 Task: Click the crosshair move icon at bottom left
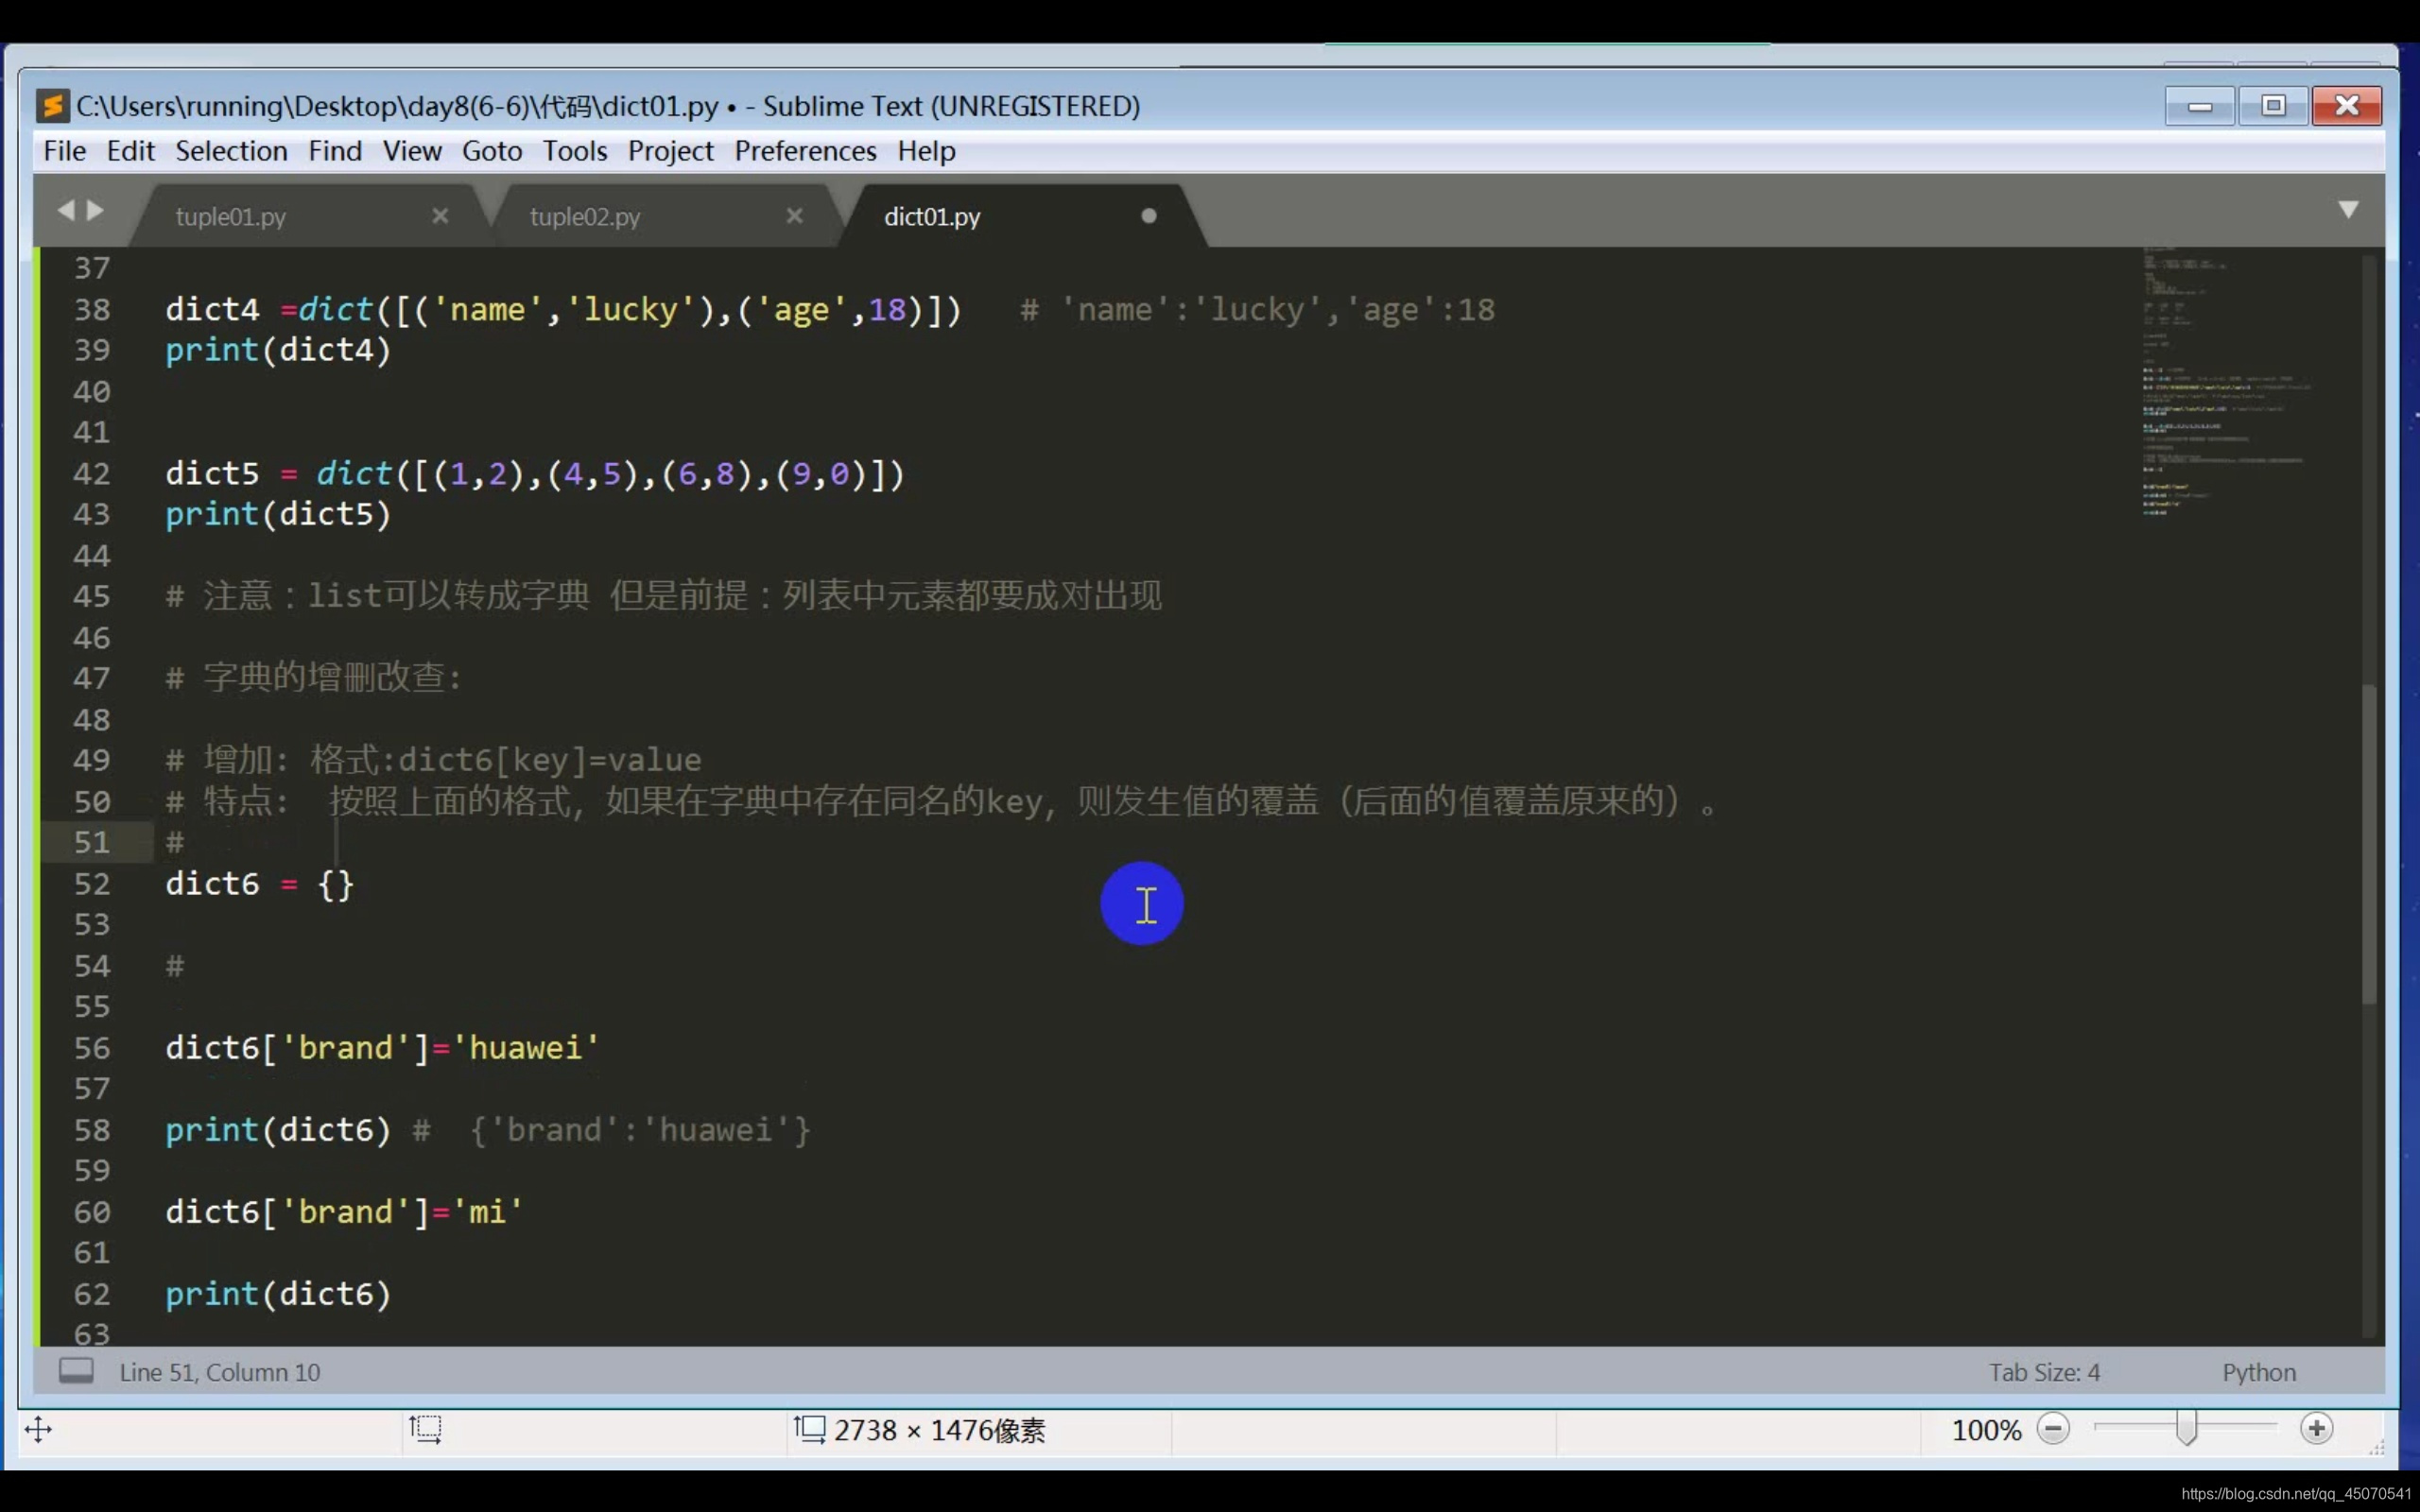38,1429
